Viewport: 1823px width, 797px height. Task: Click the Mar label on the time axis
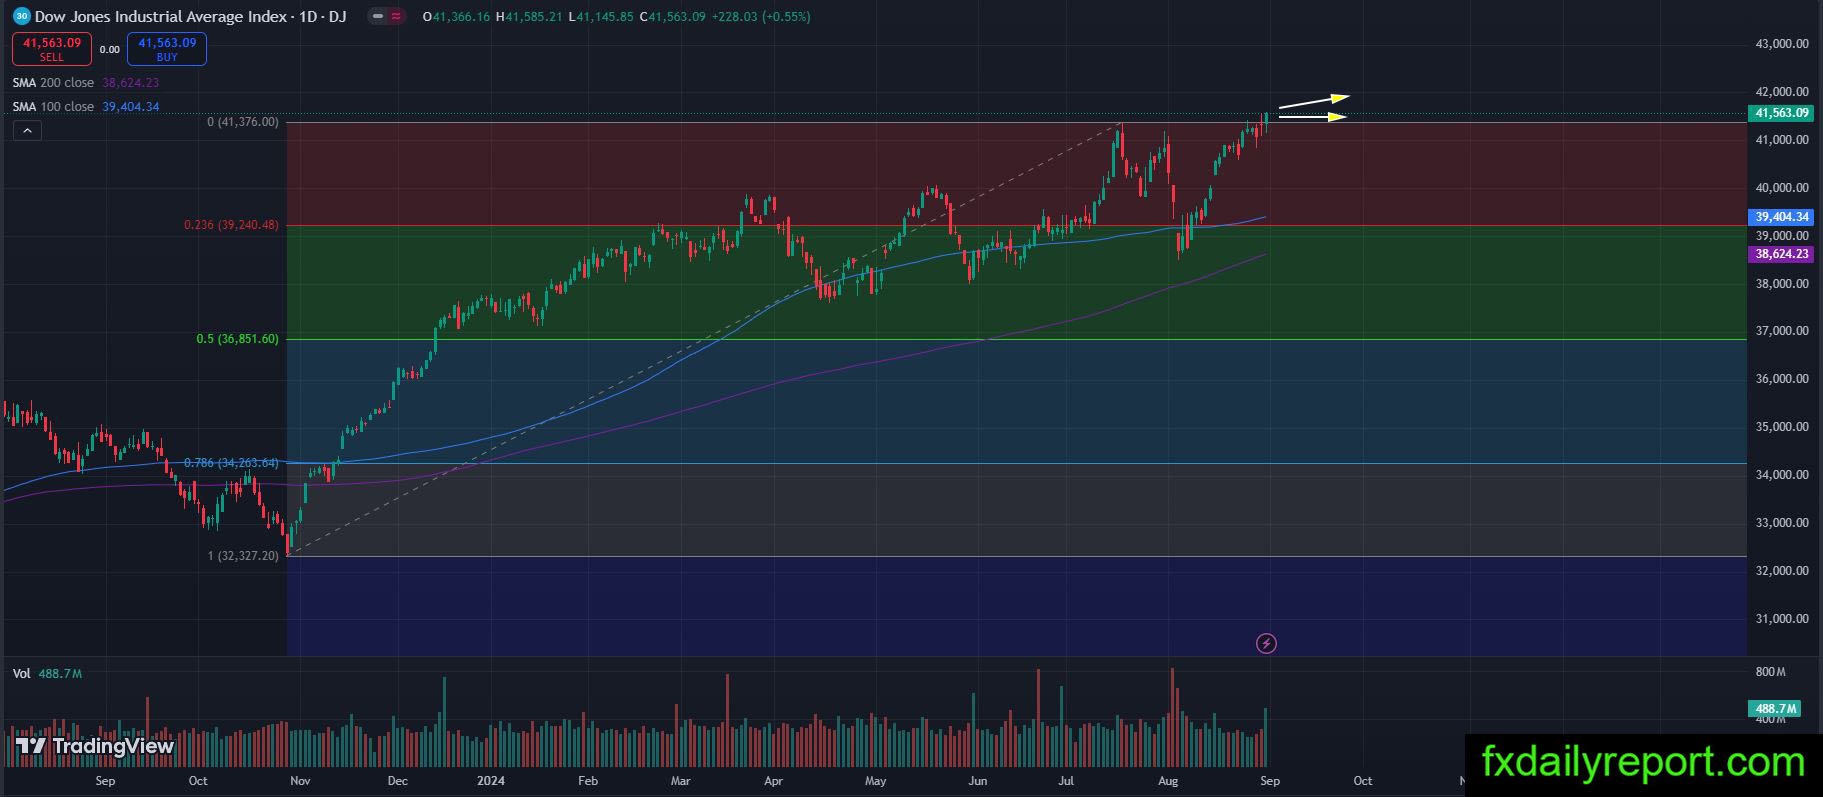tap(681, 781)
